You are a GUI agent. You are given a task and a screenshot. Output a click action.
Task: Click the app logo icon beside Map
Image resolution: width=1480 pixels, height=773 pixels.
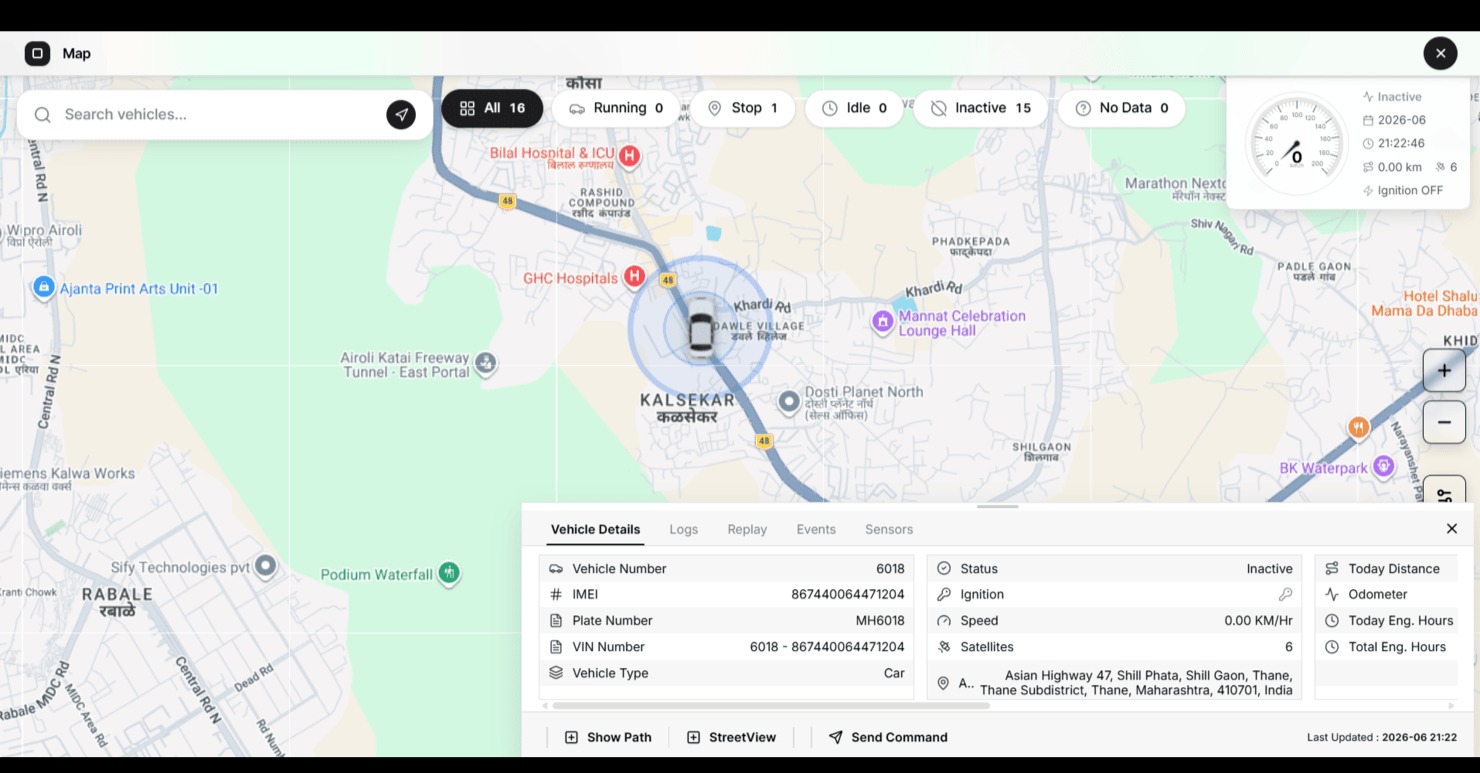37,53
